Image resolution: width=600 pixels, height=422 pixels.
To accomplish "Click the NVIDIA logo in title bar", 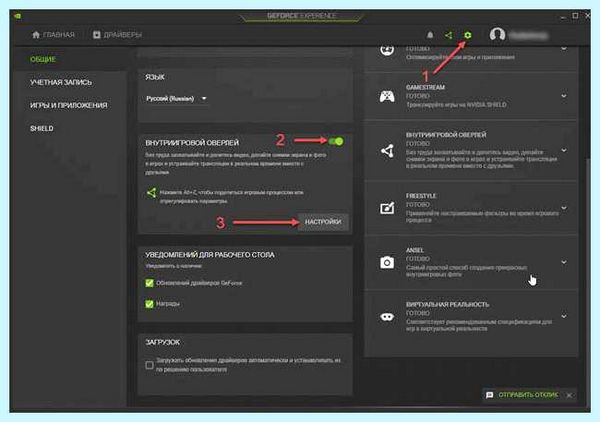I will (x=18, y=16).
